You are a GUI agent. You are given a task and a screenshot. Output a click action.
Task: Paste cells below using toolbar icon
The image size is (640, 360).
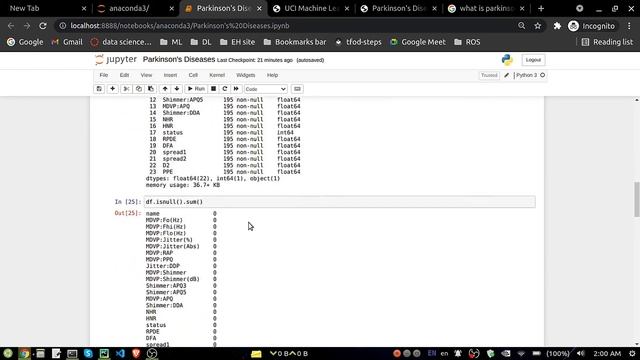[x=151, y=89]
